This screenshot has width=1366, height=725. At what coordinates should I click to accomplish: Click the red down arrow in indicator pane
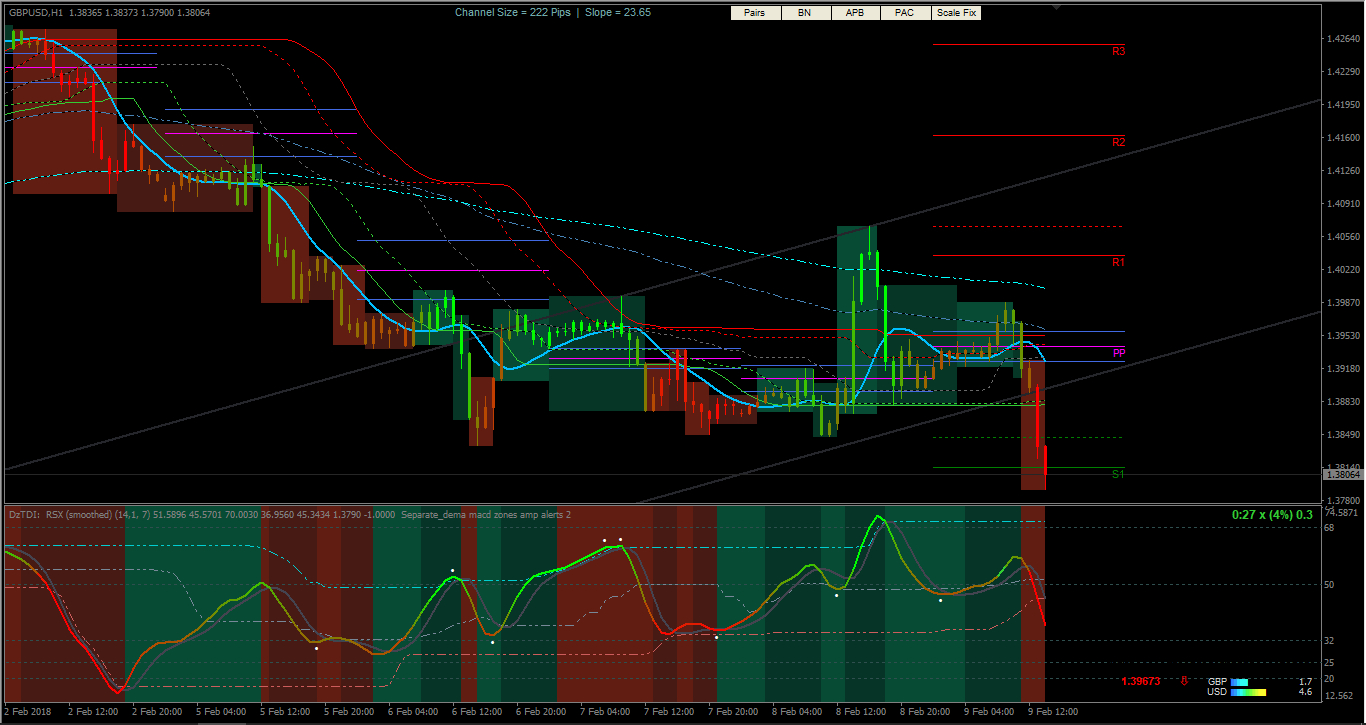[1185, 681]
